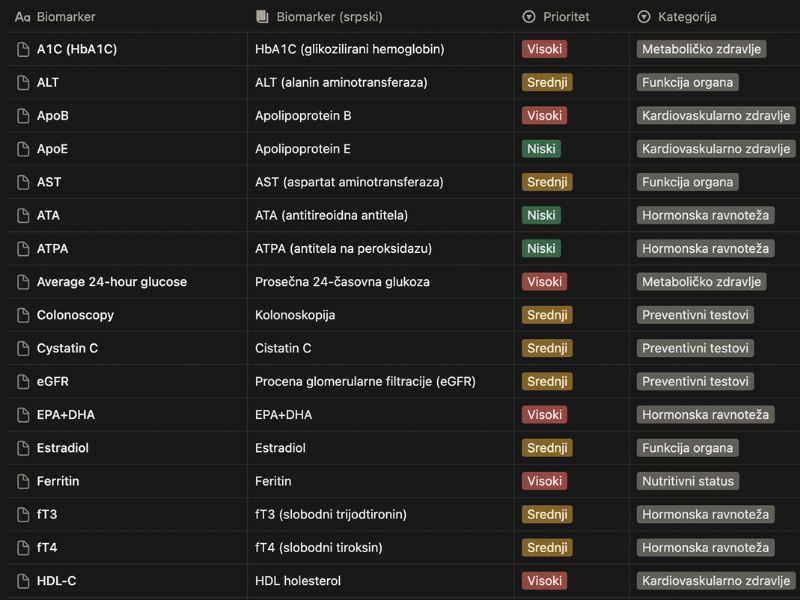Open the Prioritet column header menu
Viewport: 800px width, 600px height.
[x=565, y=17]
